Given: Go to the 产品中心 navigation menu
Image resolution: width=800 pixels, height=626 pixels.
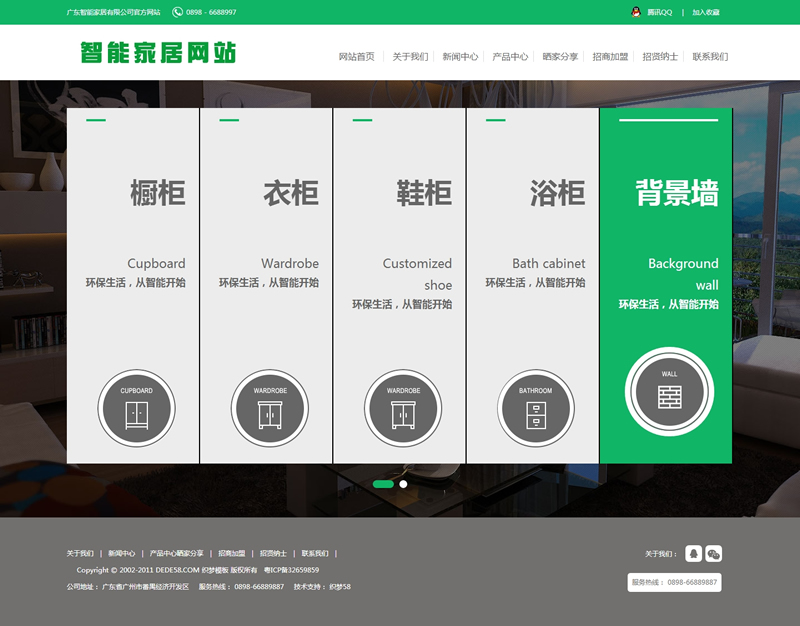Looking at the screenshot, I should tap(510, 57).
